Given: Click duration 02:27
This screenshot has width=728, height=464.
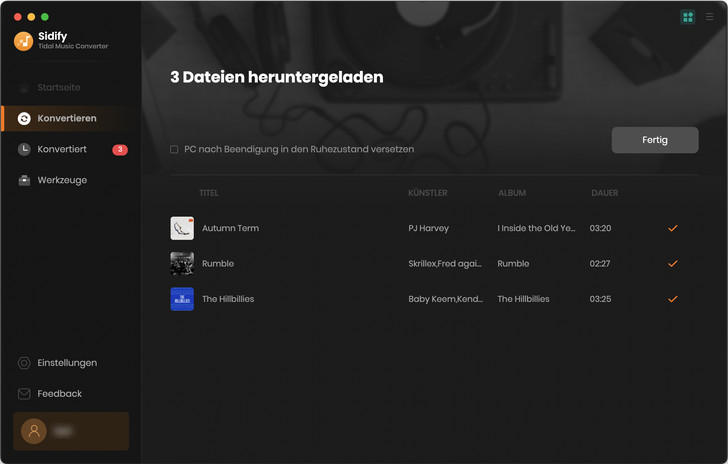Looking at the screenshot, I should pyautogui.click(x=600, y=263).
